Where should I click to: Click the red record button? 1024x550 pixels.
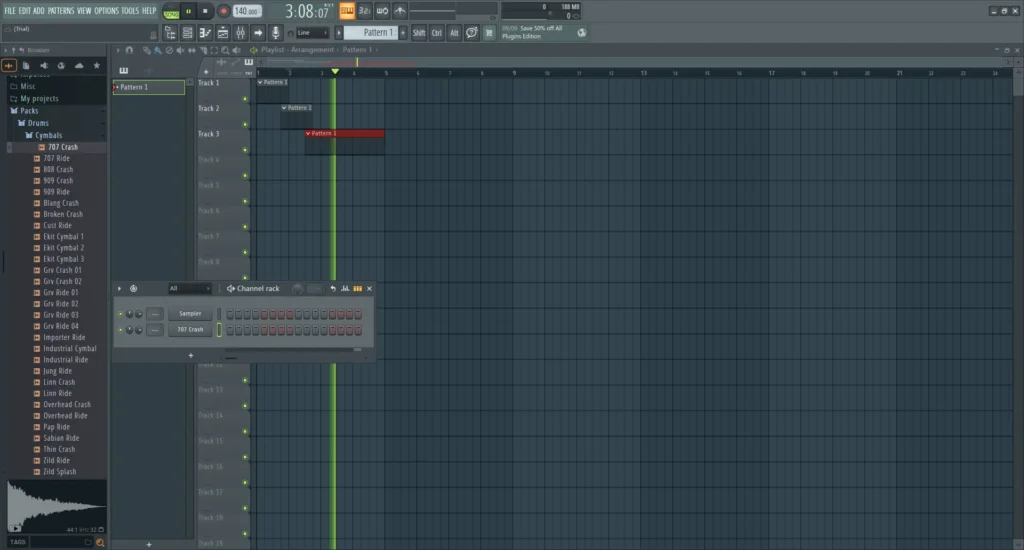pos(223,11)
